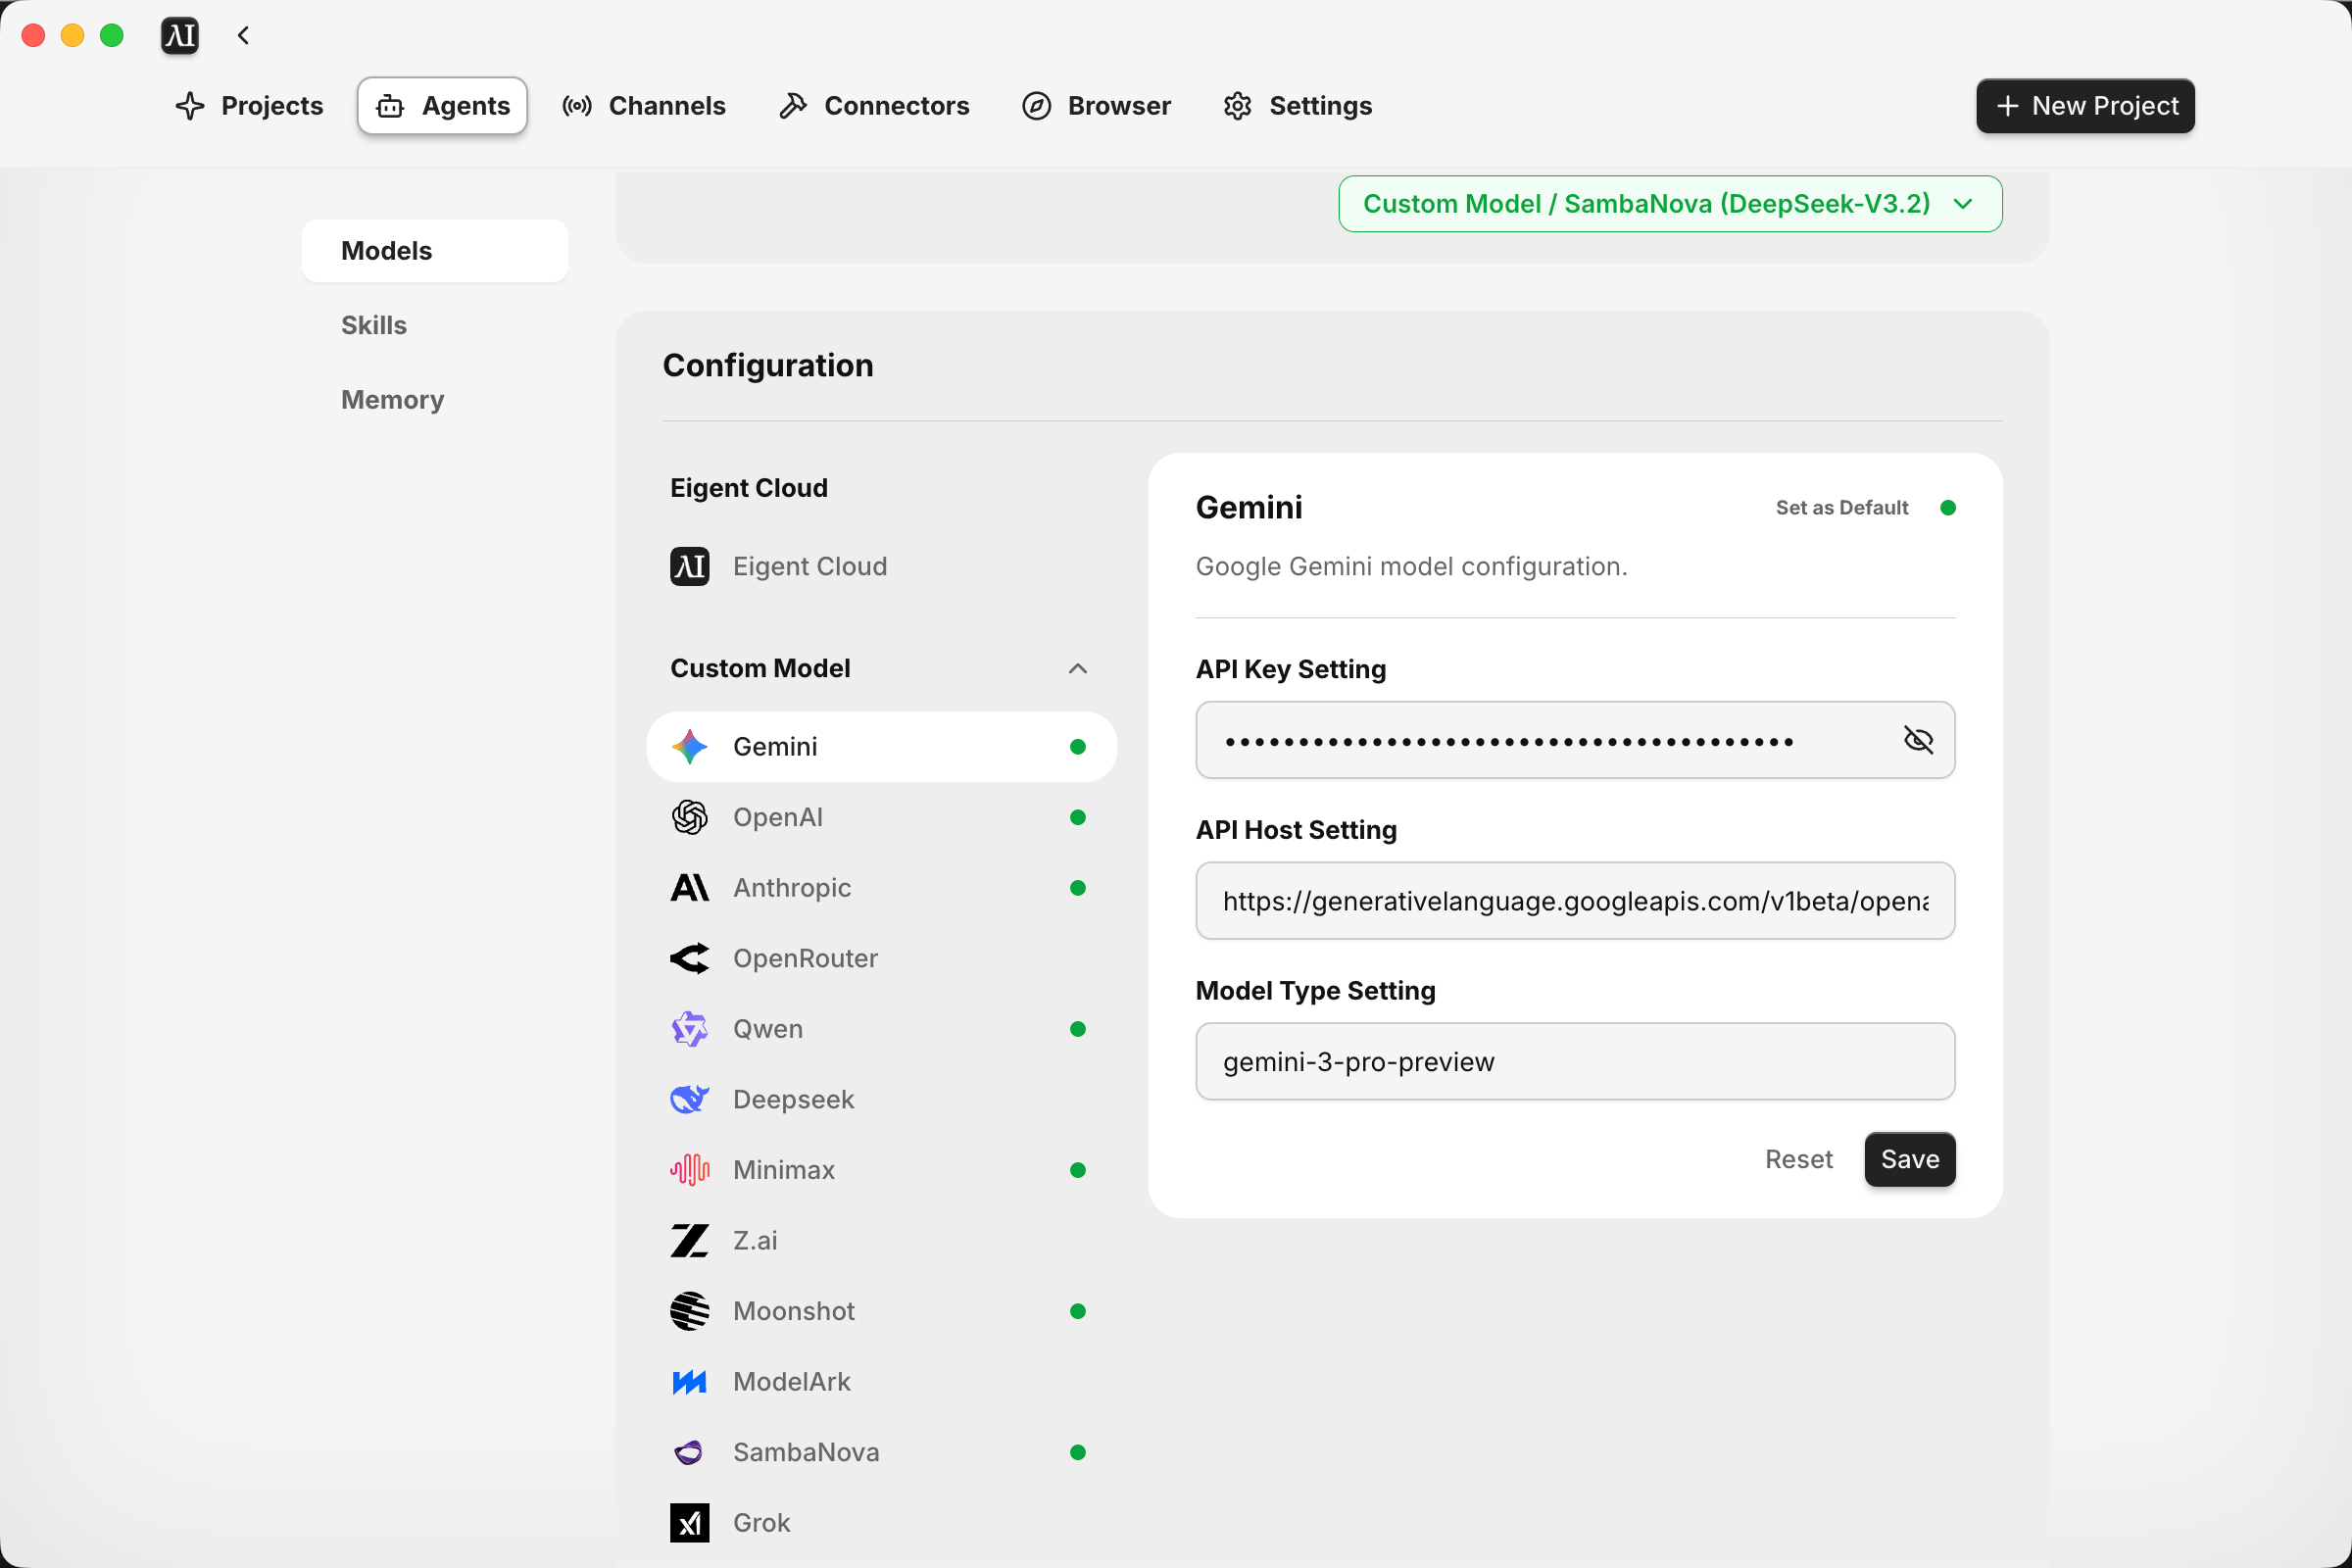Select the Anthropic provider row
Viewport: 2352px width, 1568px height.
[x=882, y=888]
